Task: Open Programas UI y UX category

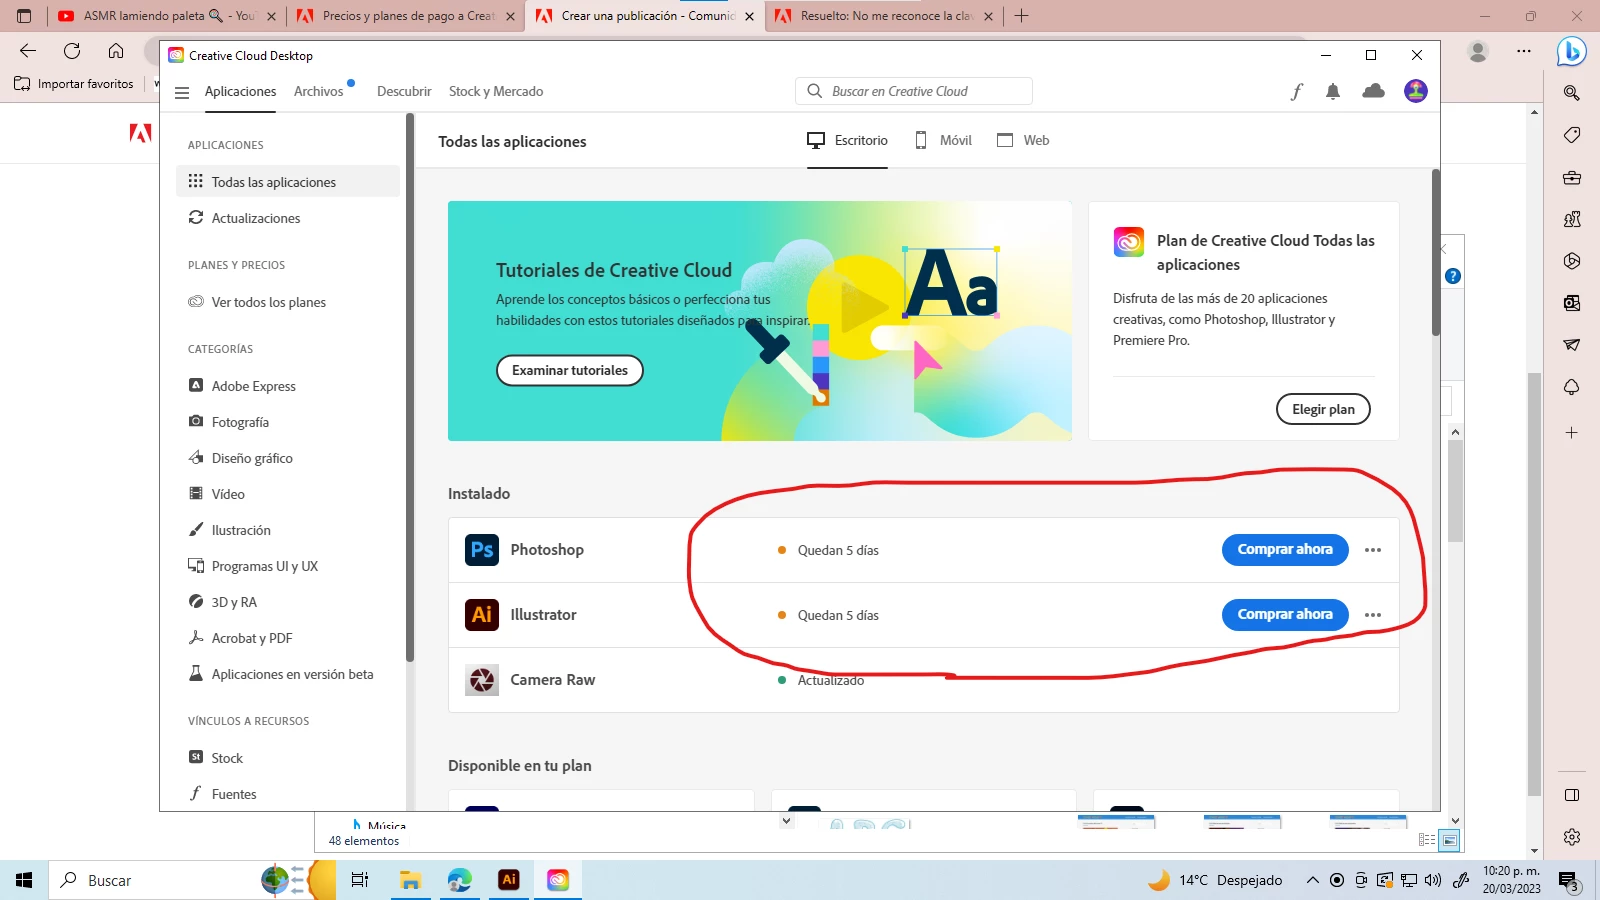Action: pos(288,566)
